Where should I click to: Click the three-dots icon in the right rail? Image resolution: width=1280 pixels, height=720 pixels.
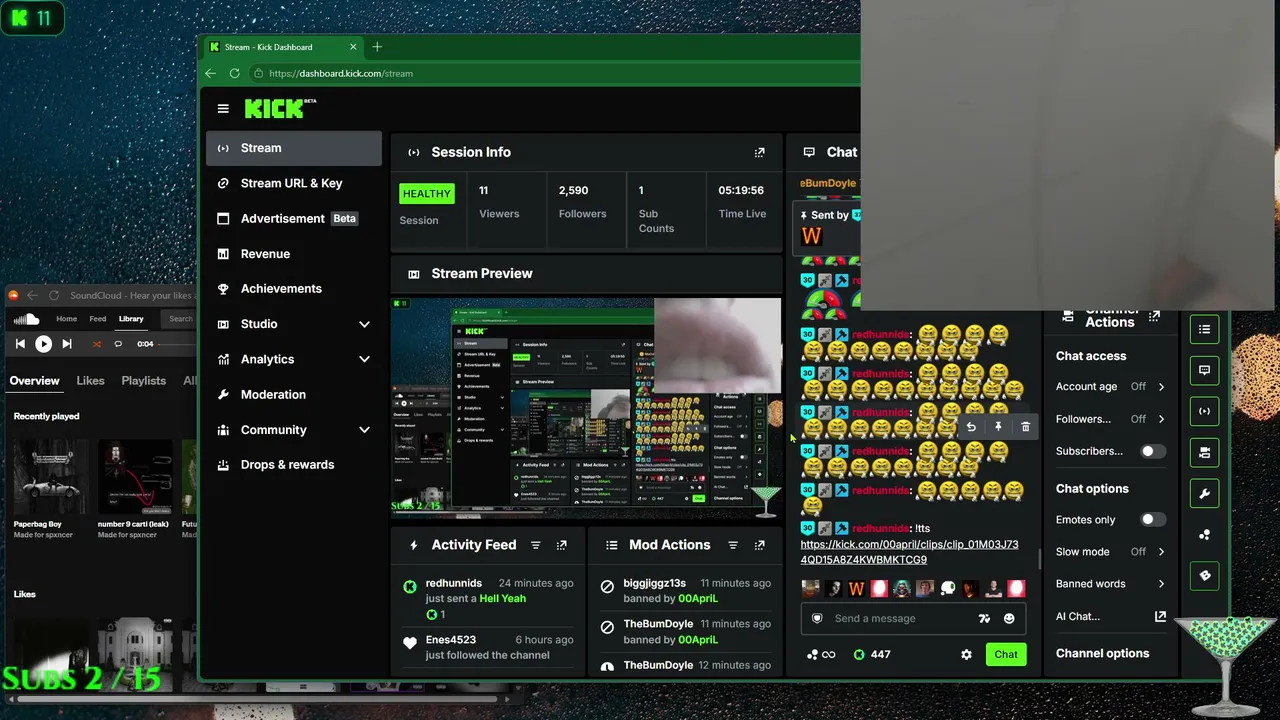pos(1204,535)
